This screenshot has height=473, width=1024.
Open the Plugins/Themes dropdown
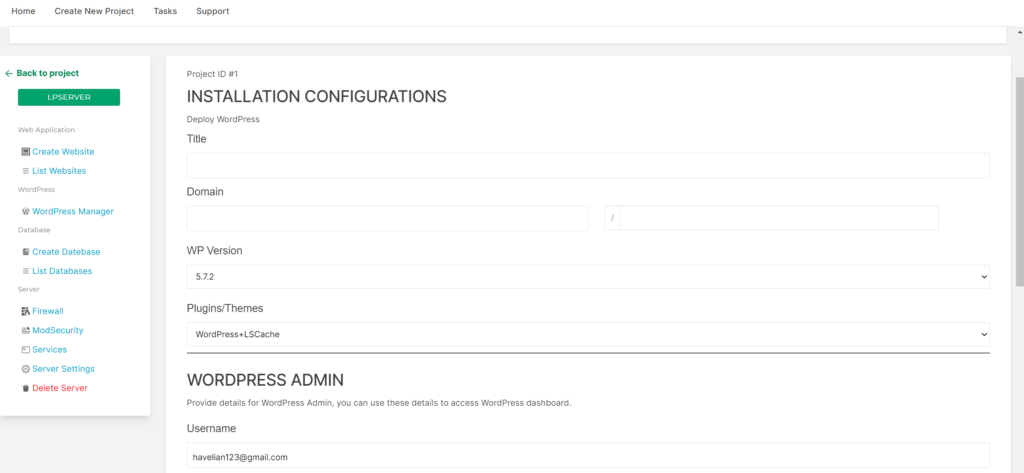click(588, 334)
